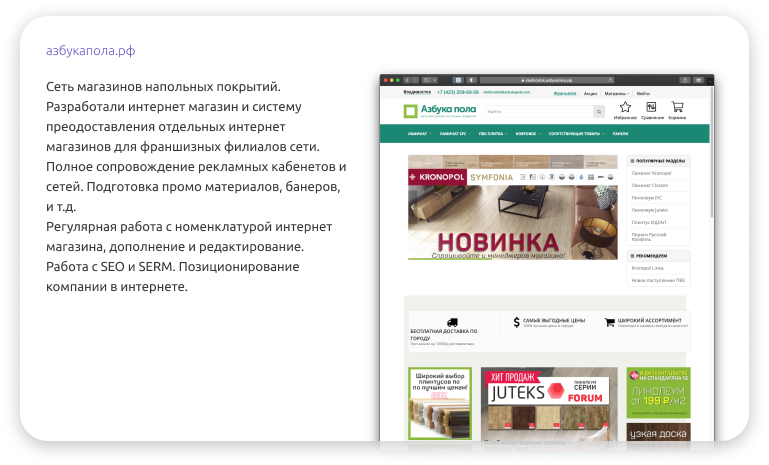Open the Франшиза link

pyautogui.click(x=564, y=93)
